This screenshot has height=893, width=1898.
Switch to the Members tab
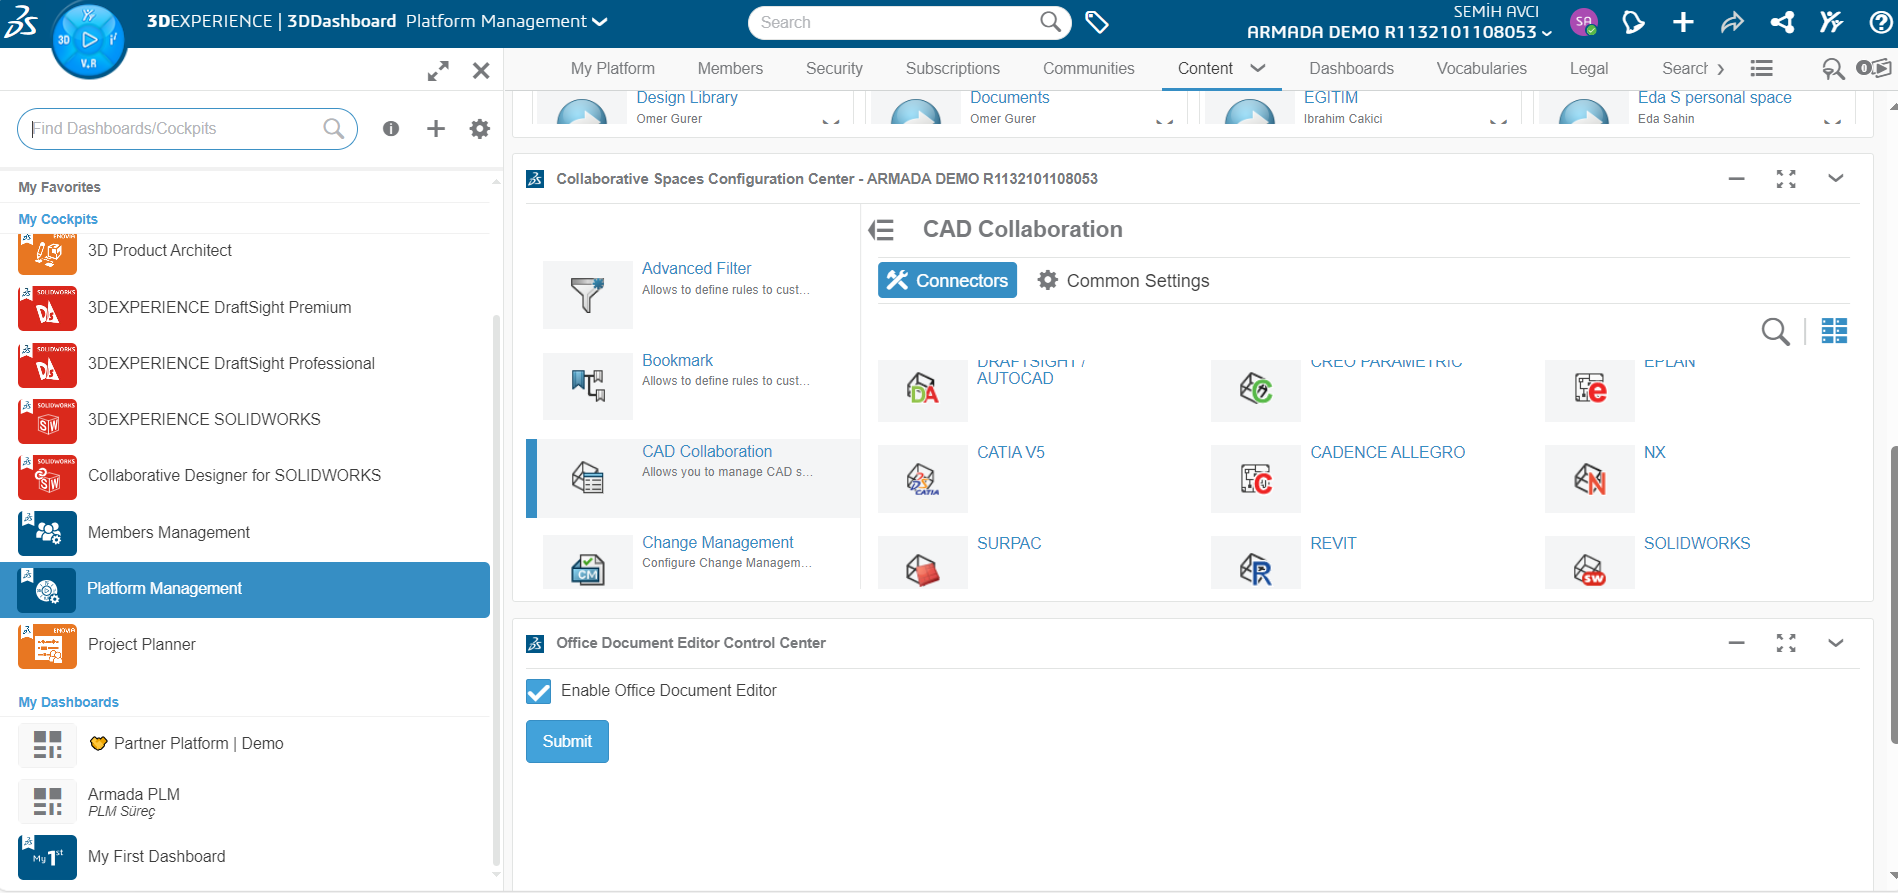[x=730, y=68]
